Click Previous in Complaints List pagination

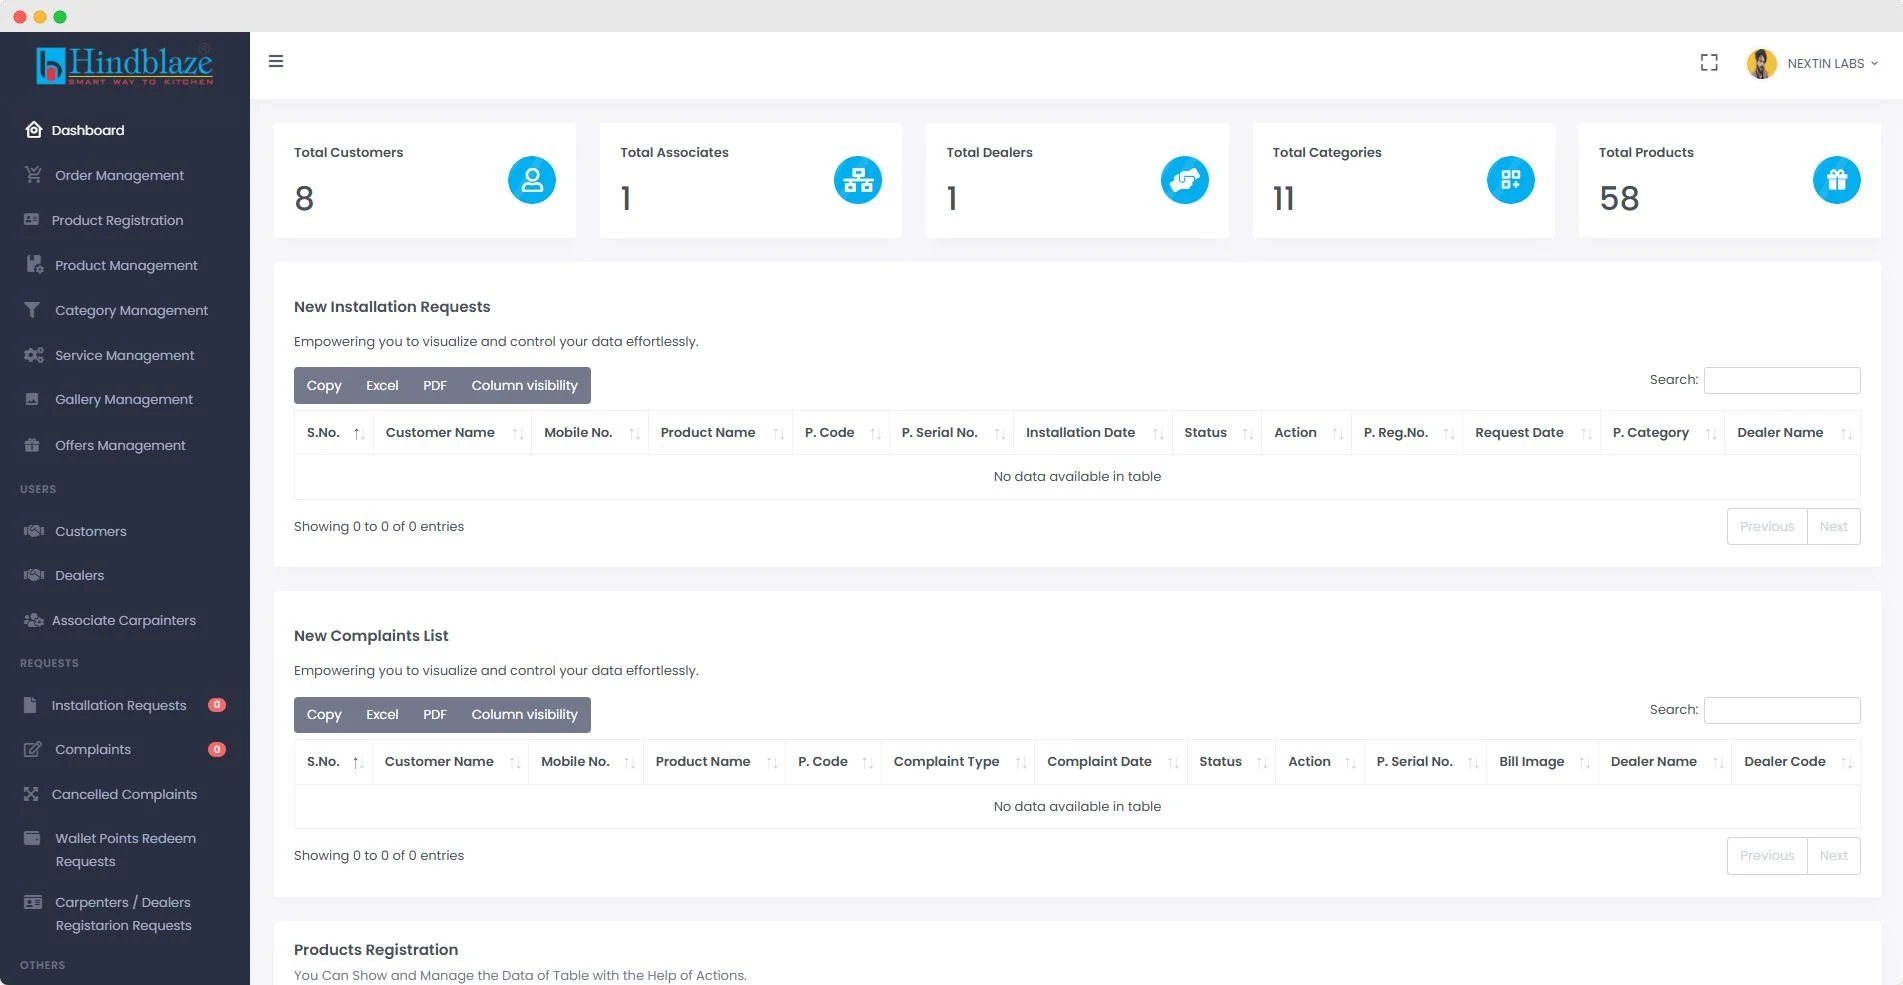pos(1767,856)
